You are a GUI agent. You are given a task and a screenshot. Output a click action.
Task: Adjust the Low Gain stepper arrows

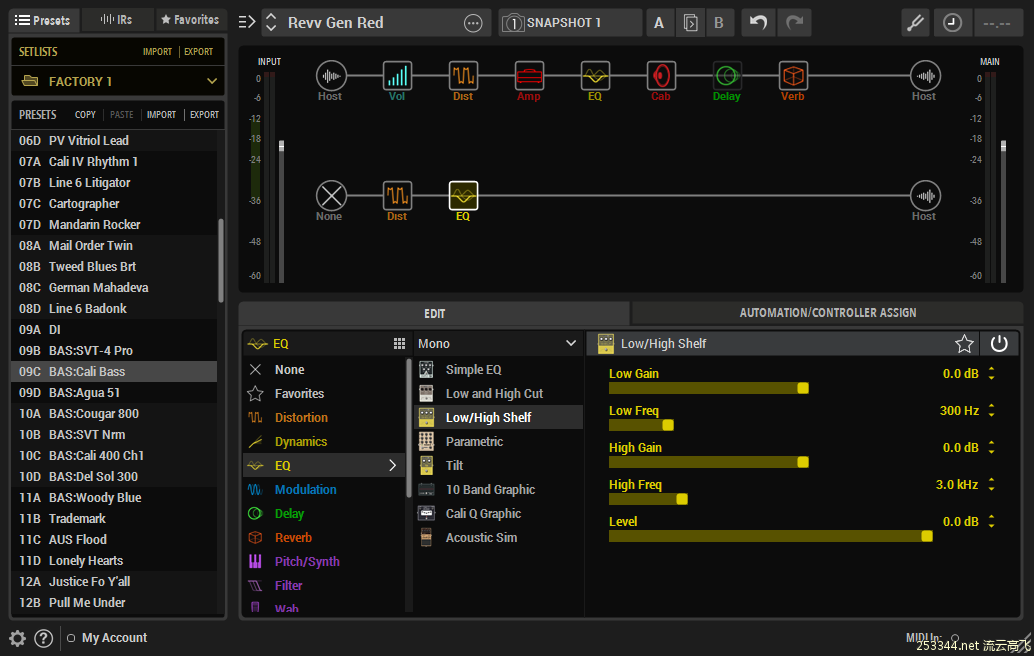(991, 374)
